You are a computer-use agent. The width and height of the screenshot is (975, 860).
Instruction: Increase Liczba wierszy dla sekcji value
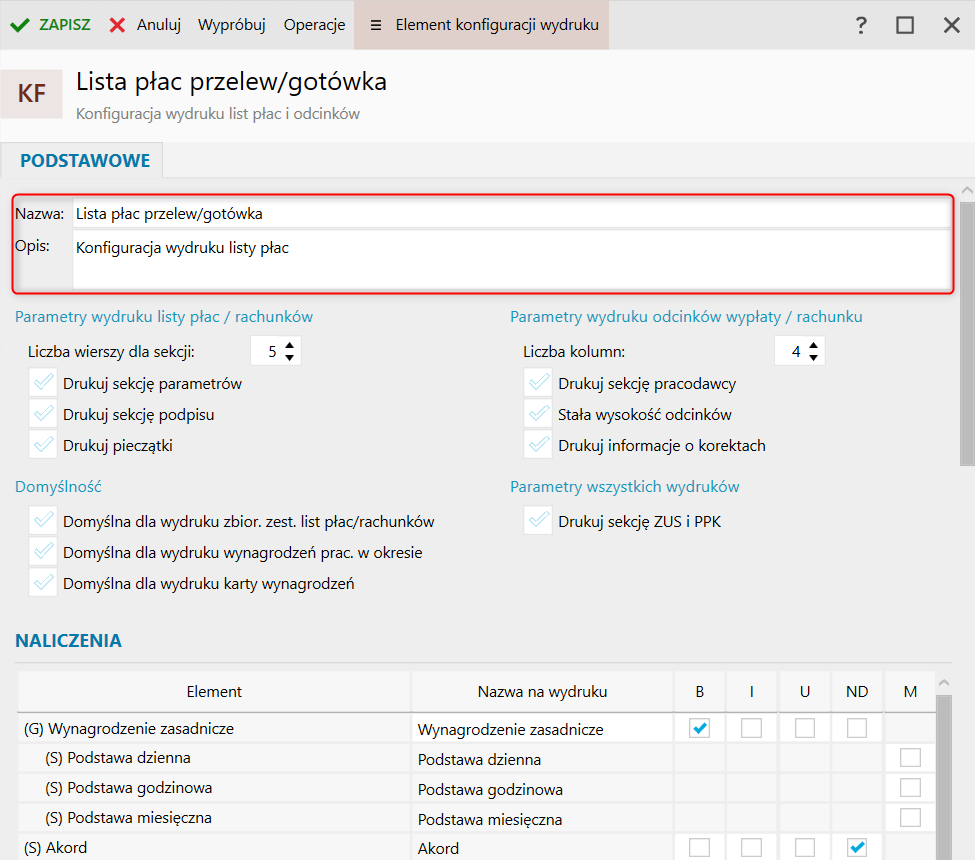(x=289, y=345)
